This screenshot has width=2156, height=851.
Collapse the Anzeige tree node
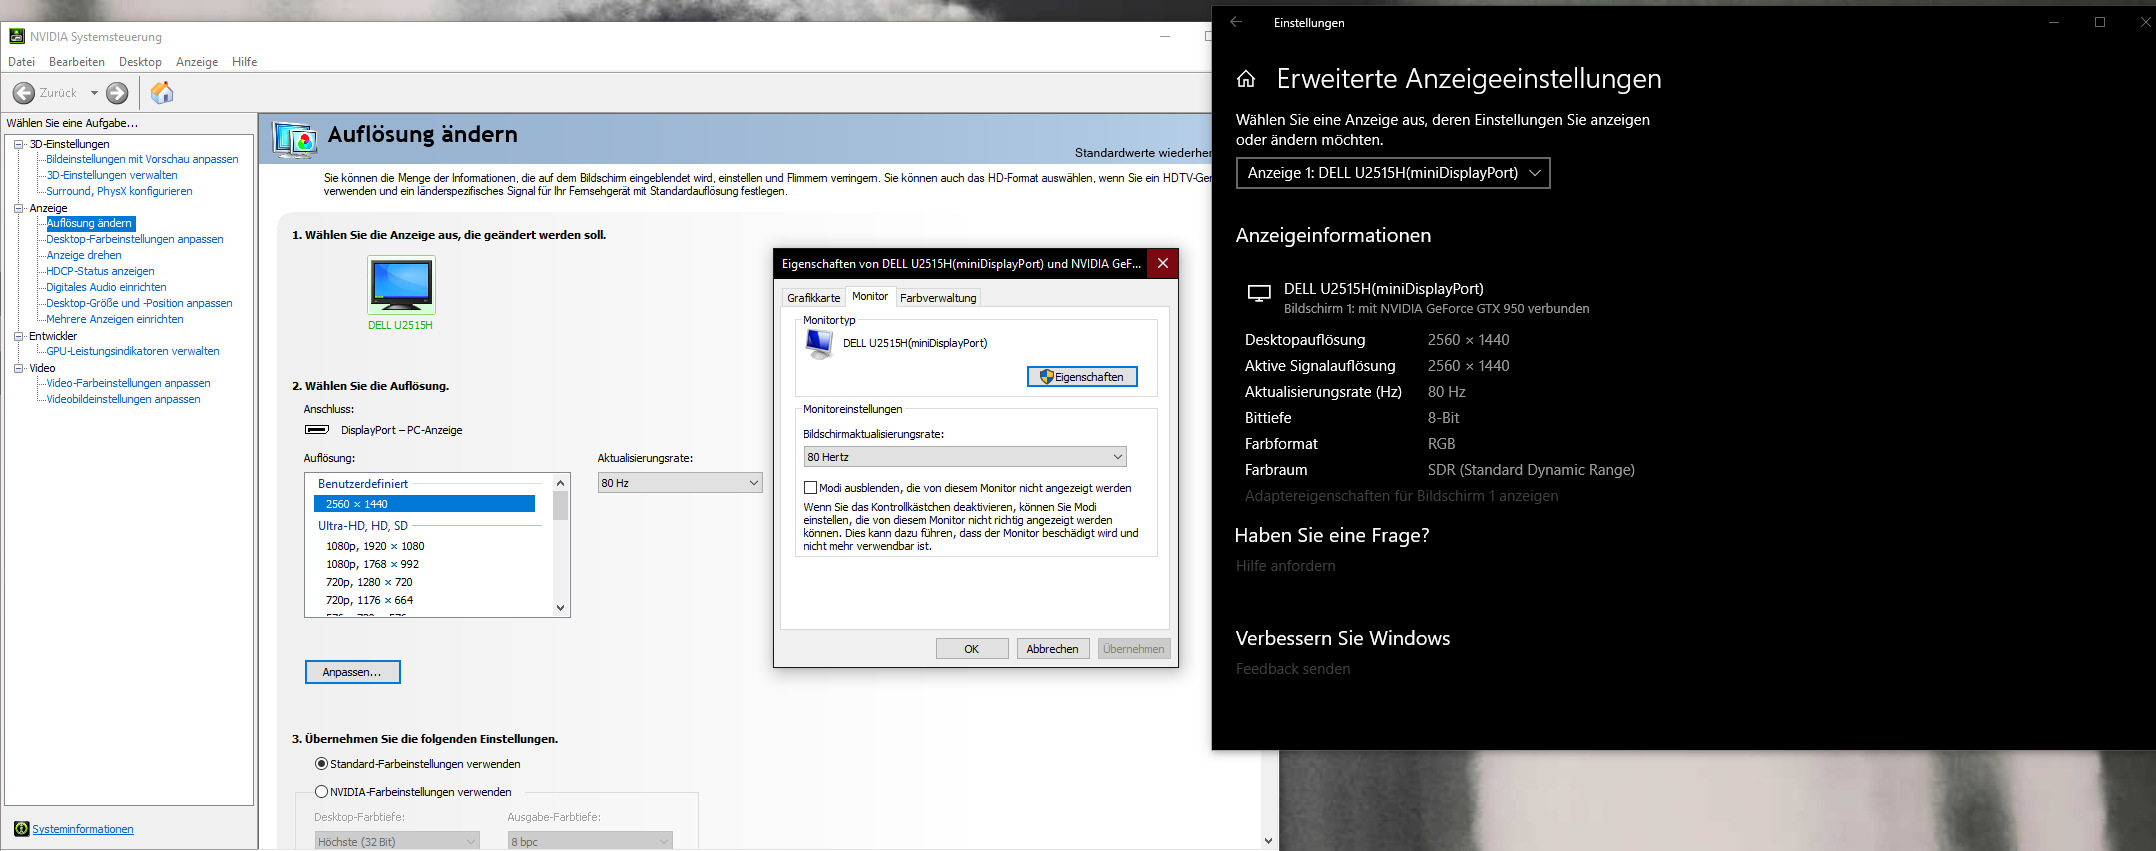pyautogui.click(x=18, y=208)
